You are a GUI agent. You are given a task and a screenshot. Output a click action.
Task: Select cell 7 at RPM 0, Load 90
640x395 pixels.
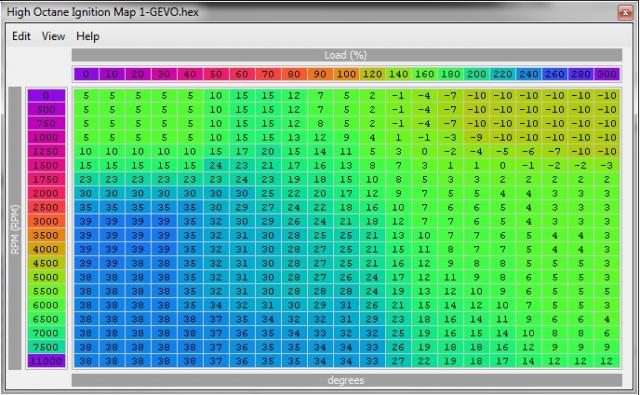(320, 95)
